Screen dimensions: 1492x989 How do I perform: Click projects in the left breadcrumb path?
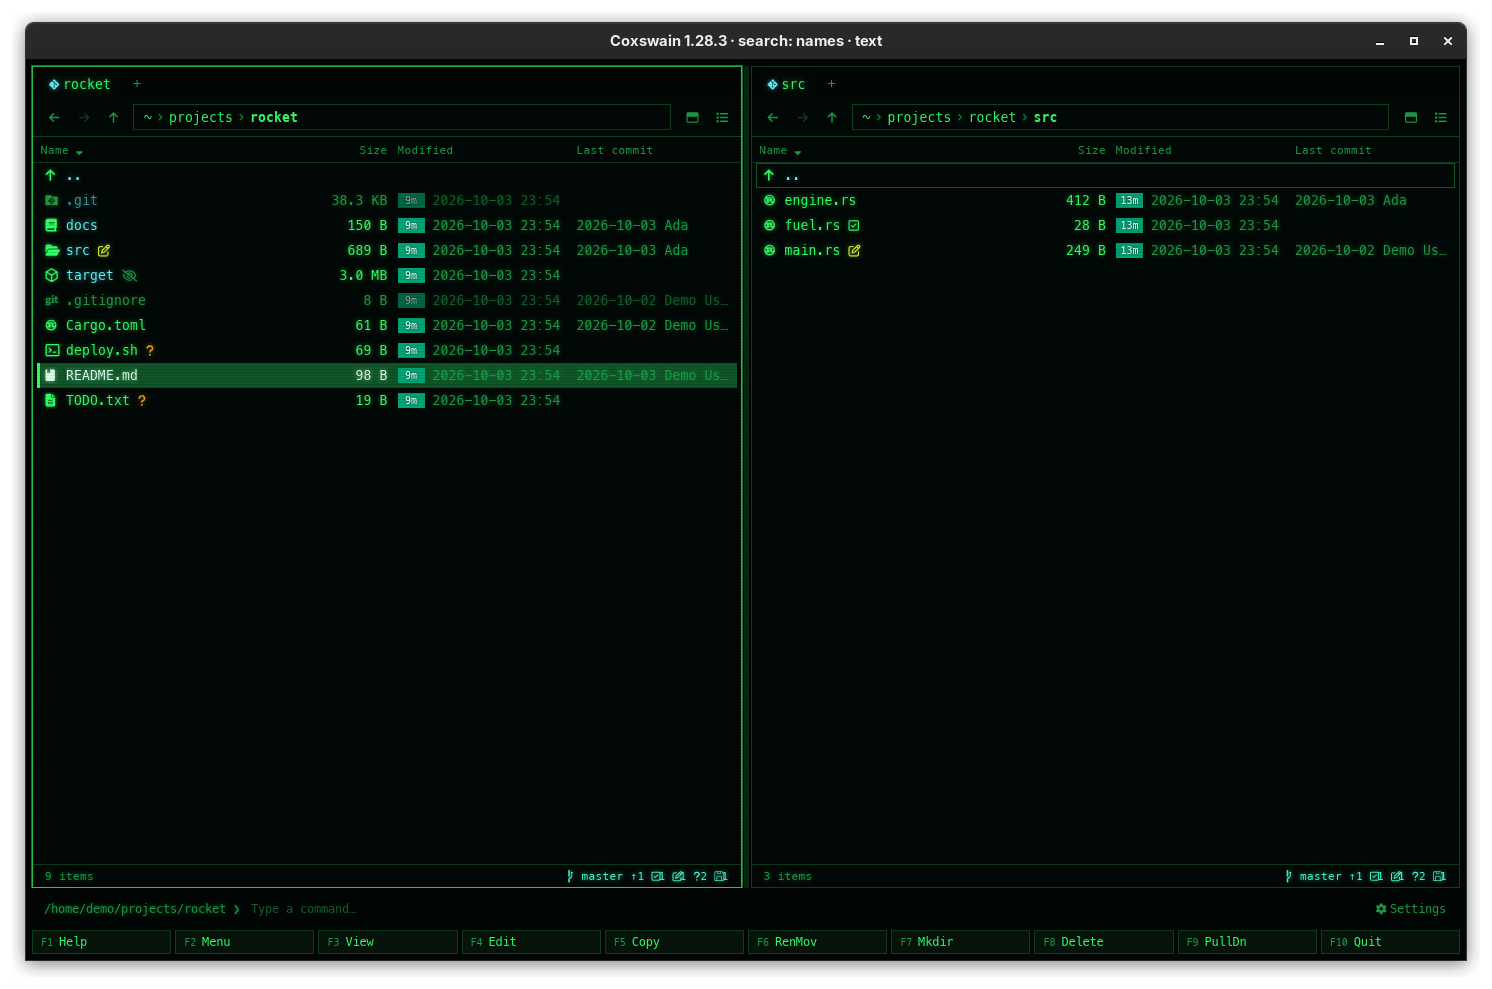point(200,118)
